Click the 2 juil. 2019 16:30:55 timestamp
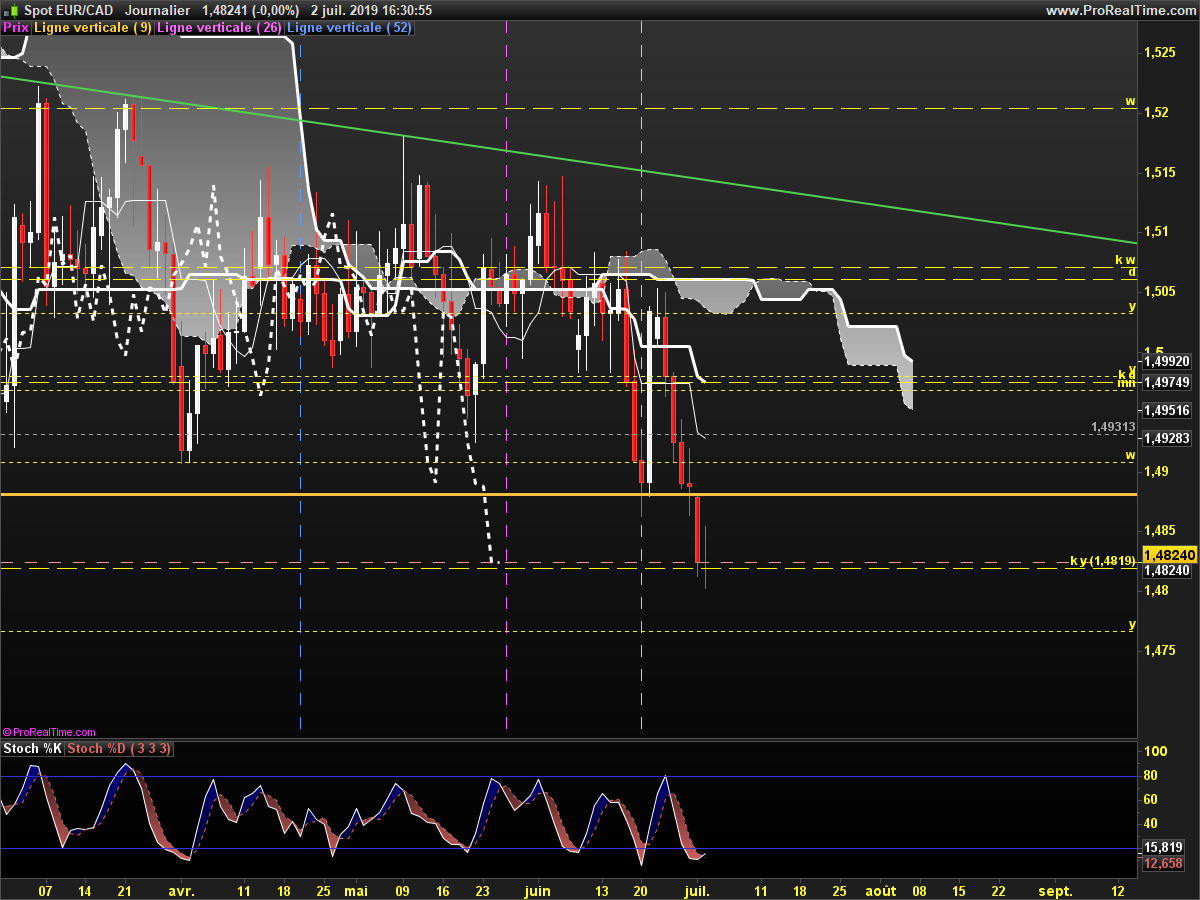The image size is (1200, 900). (371, 10)
